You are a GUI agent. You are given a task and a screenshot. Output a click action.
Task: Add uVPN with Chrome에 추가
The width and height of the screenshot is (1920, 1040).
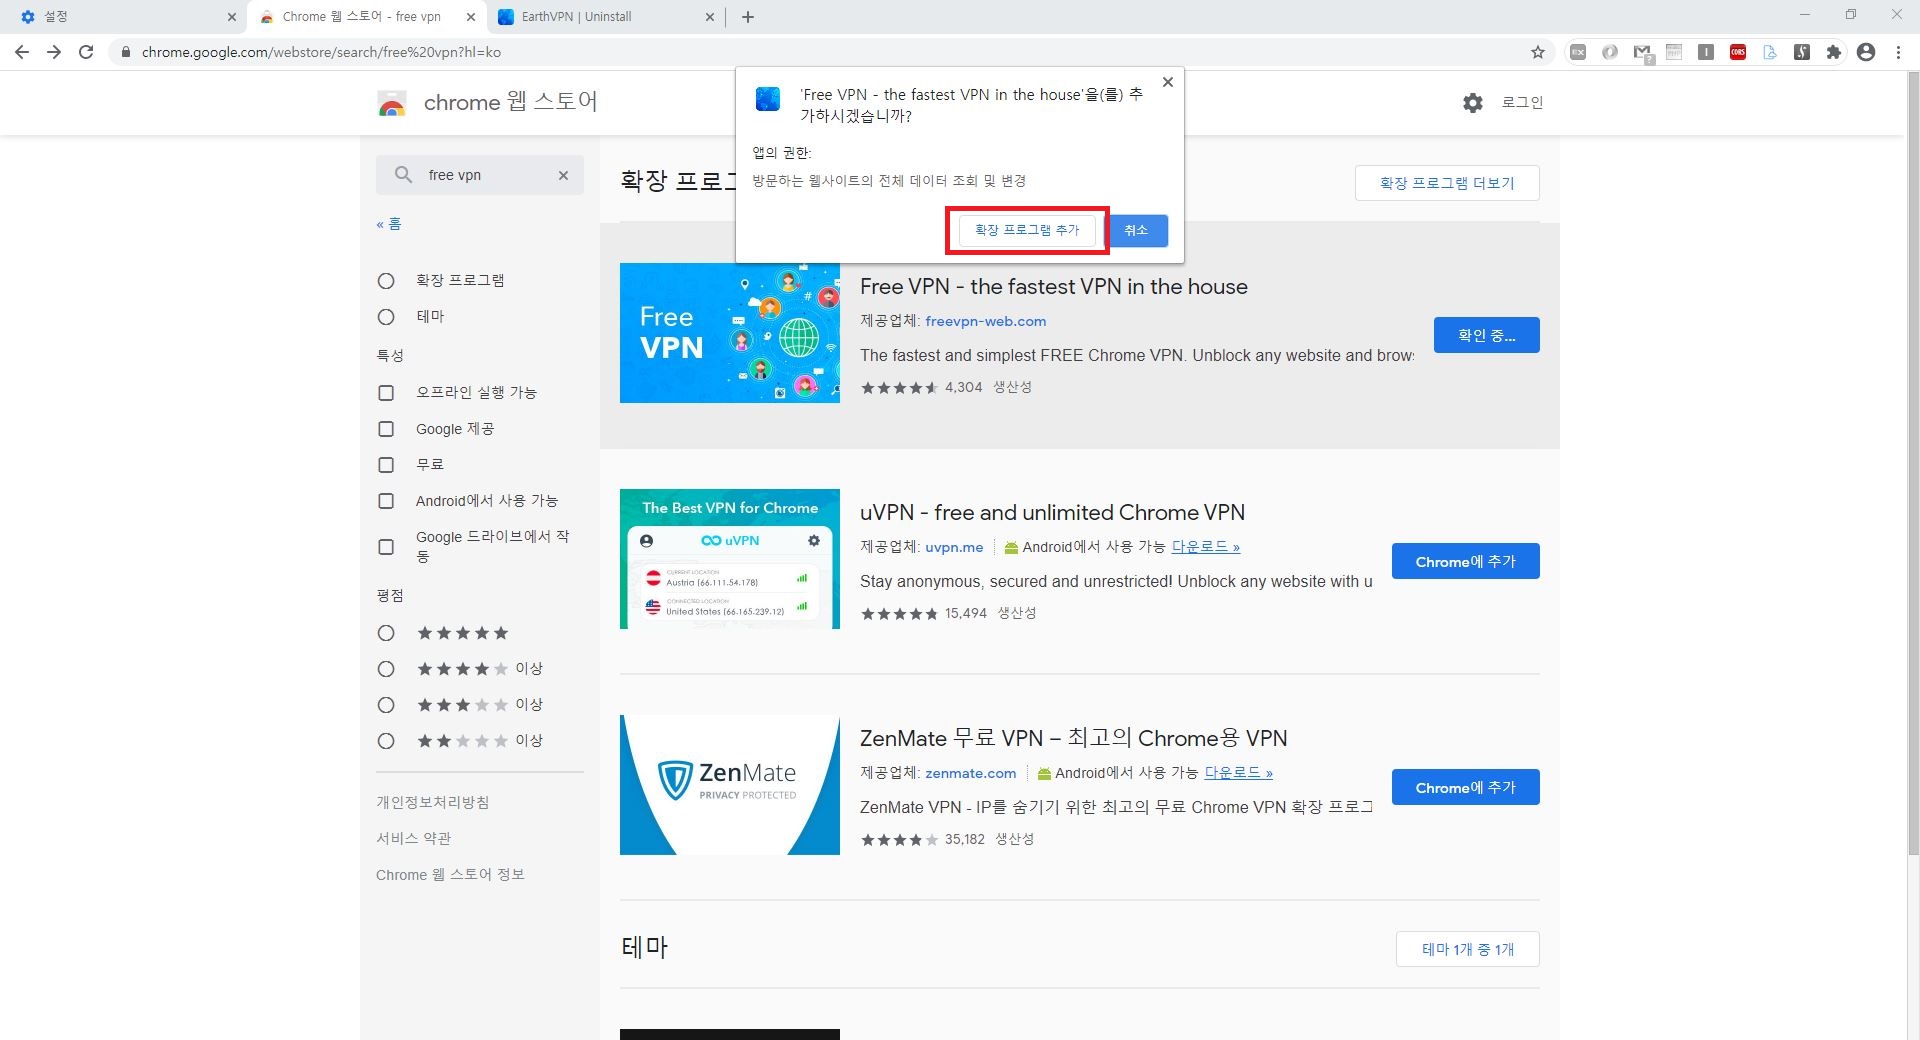1465,561
